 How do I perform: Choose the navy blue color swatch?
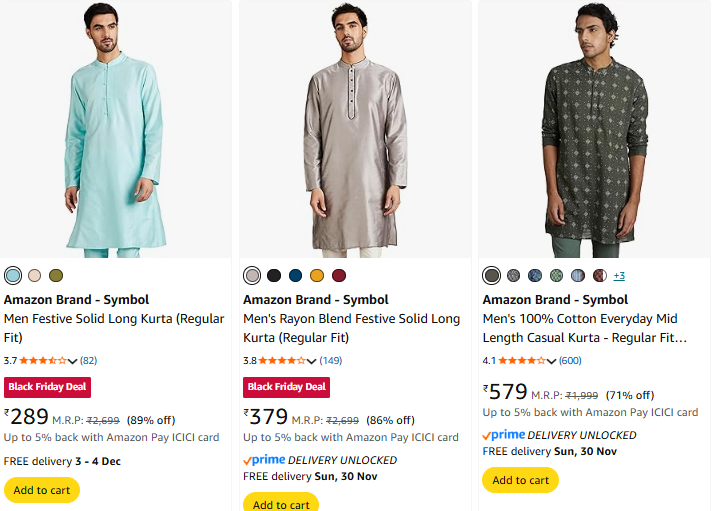pos(295,275)
